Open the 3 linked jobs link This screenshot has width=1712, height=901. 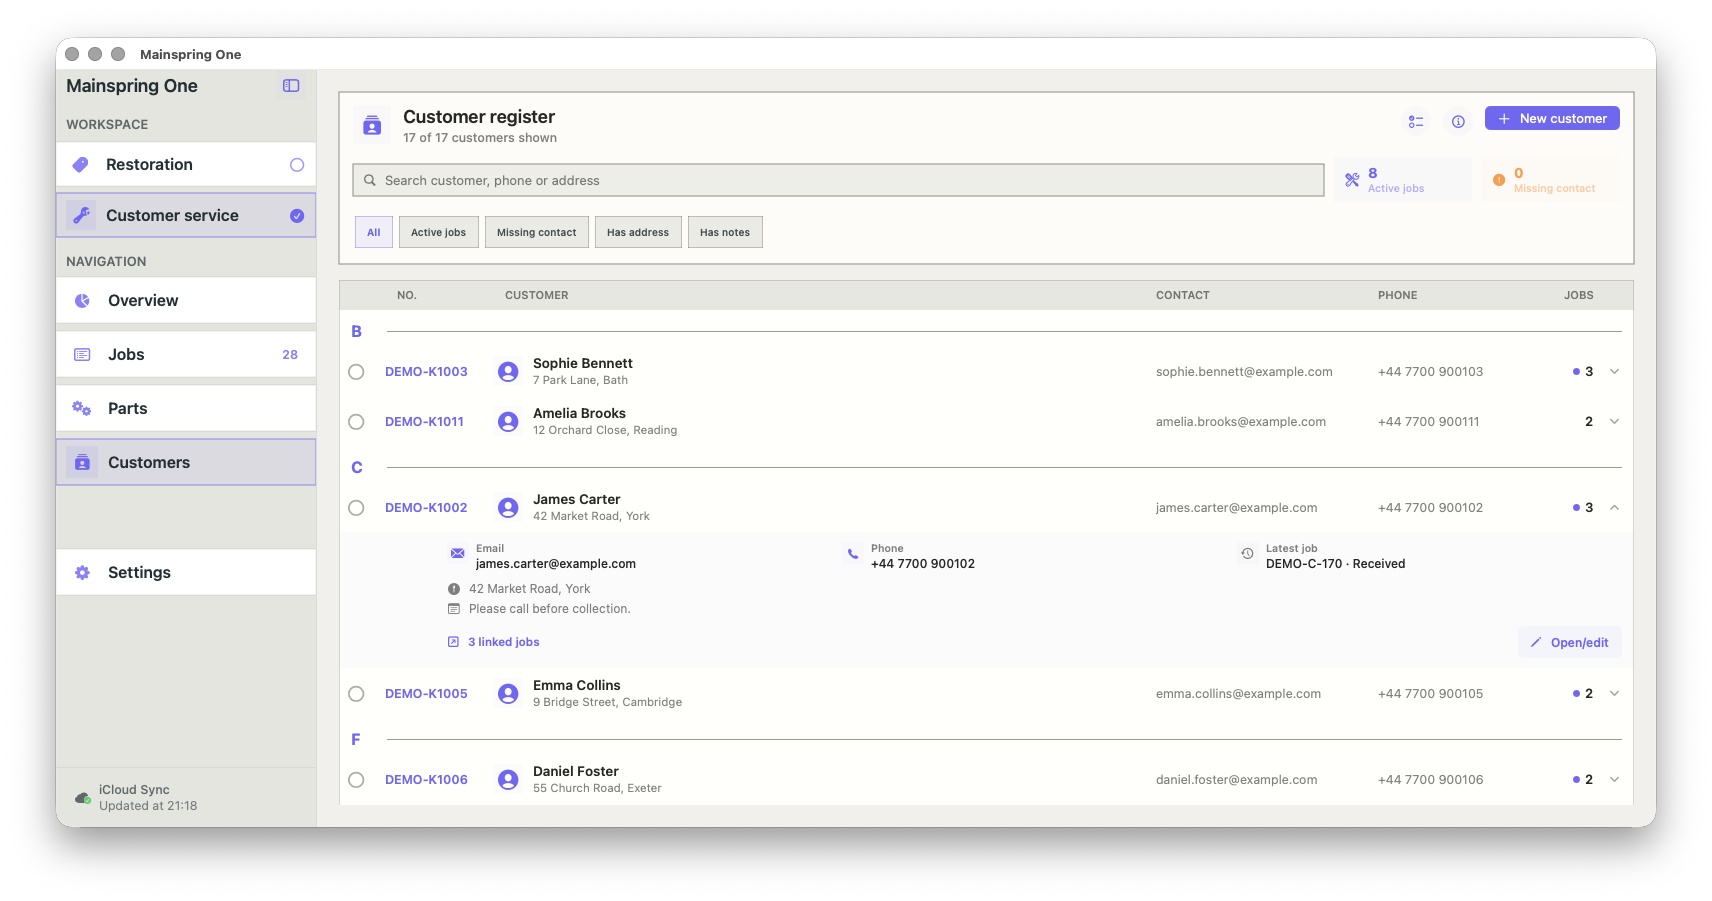tap(493, 642)
